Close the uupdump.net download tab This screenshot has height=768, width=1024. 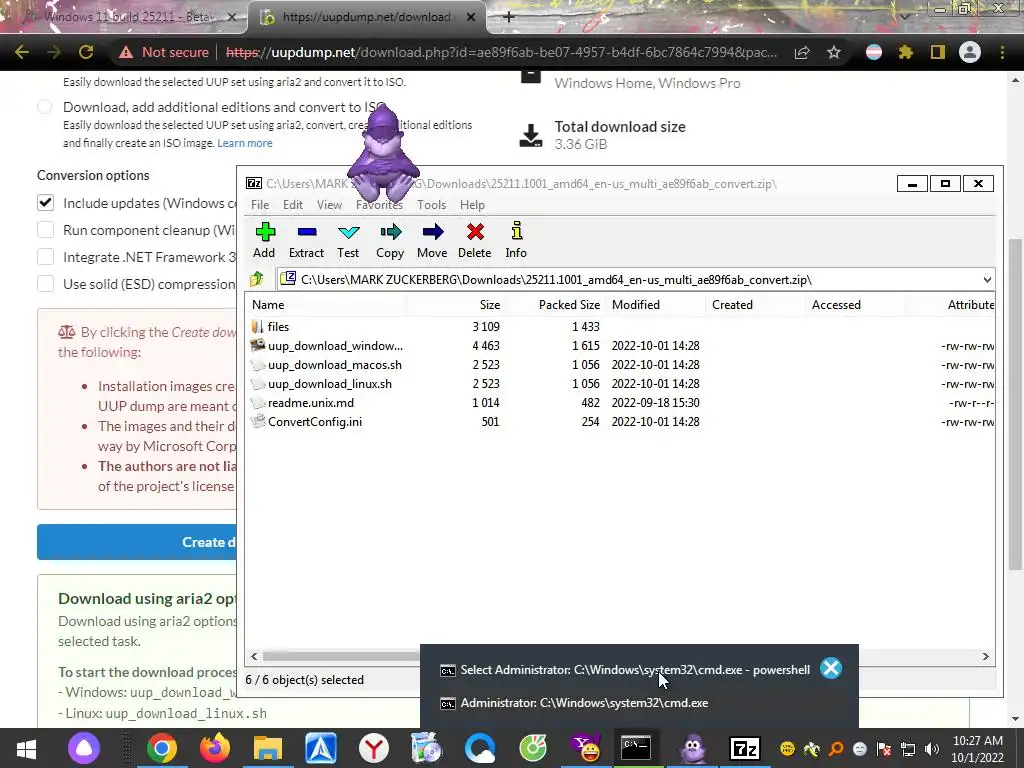click(x=471, y=17)
